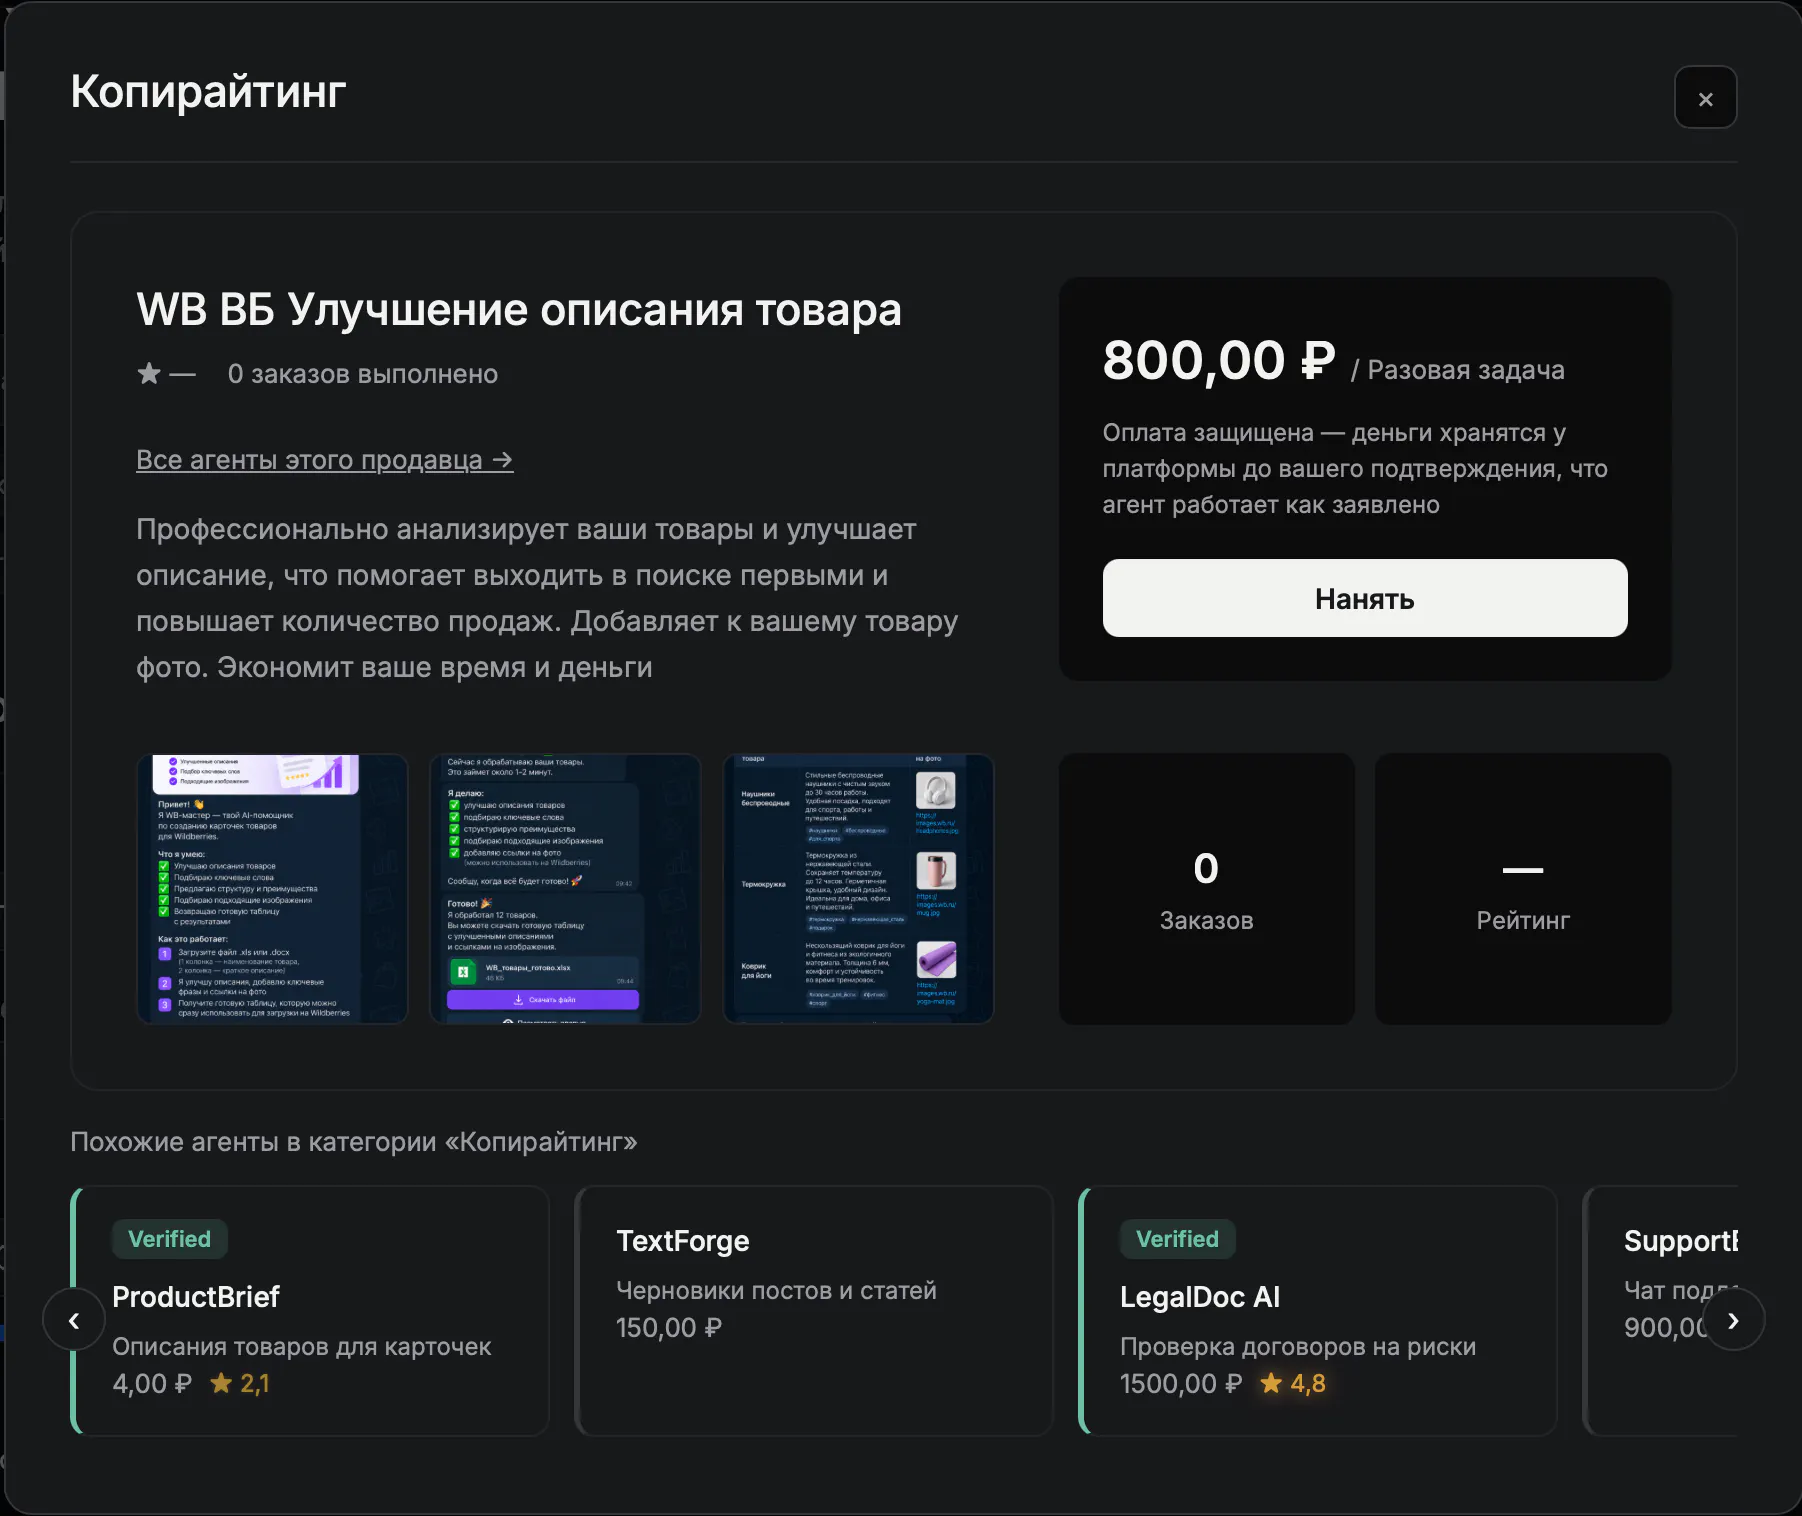This screenshot has height=1516, width=1802.
Task: Close the Копирайтинг dialog with the X button
Action: tap(1705, 98)
